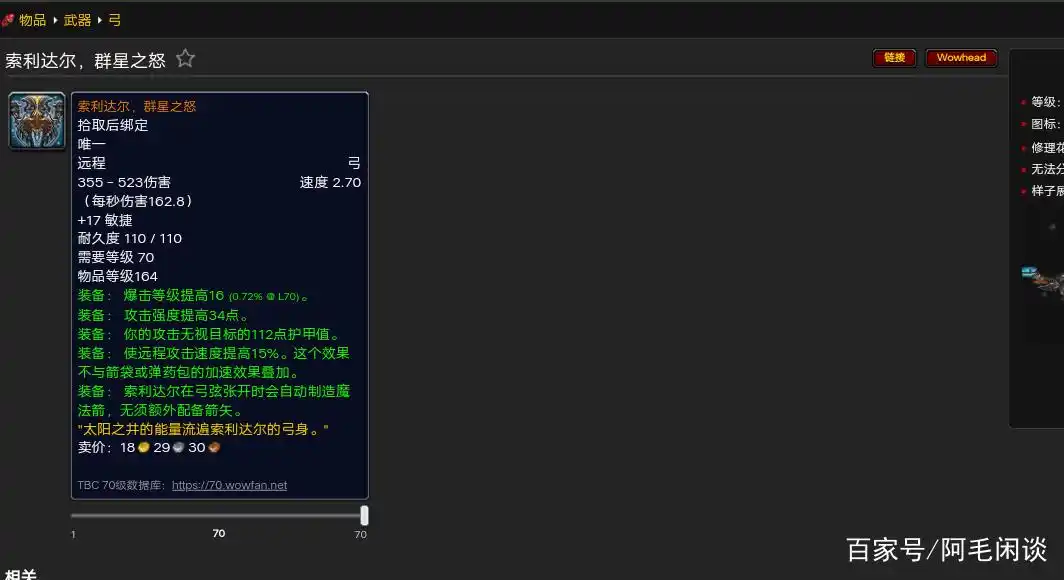Click the 链接 button

[894, 58]
